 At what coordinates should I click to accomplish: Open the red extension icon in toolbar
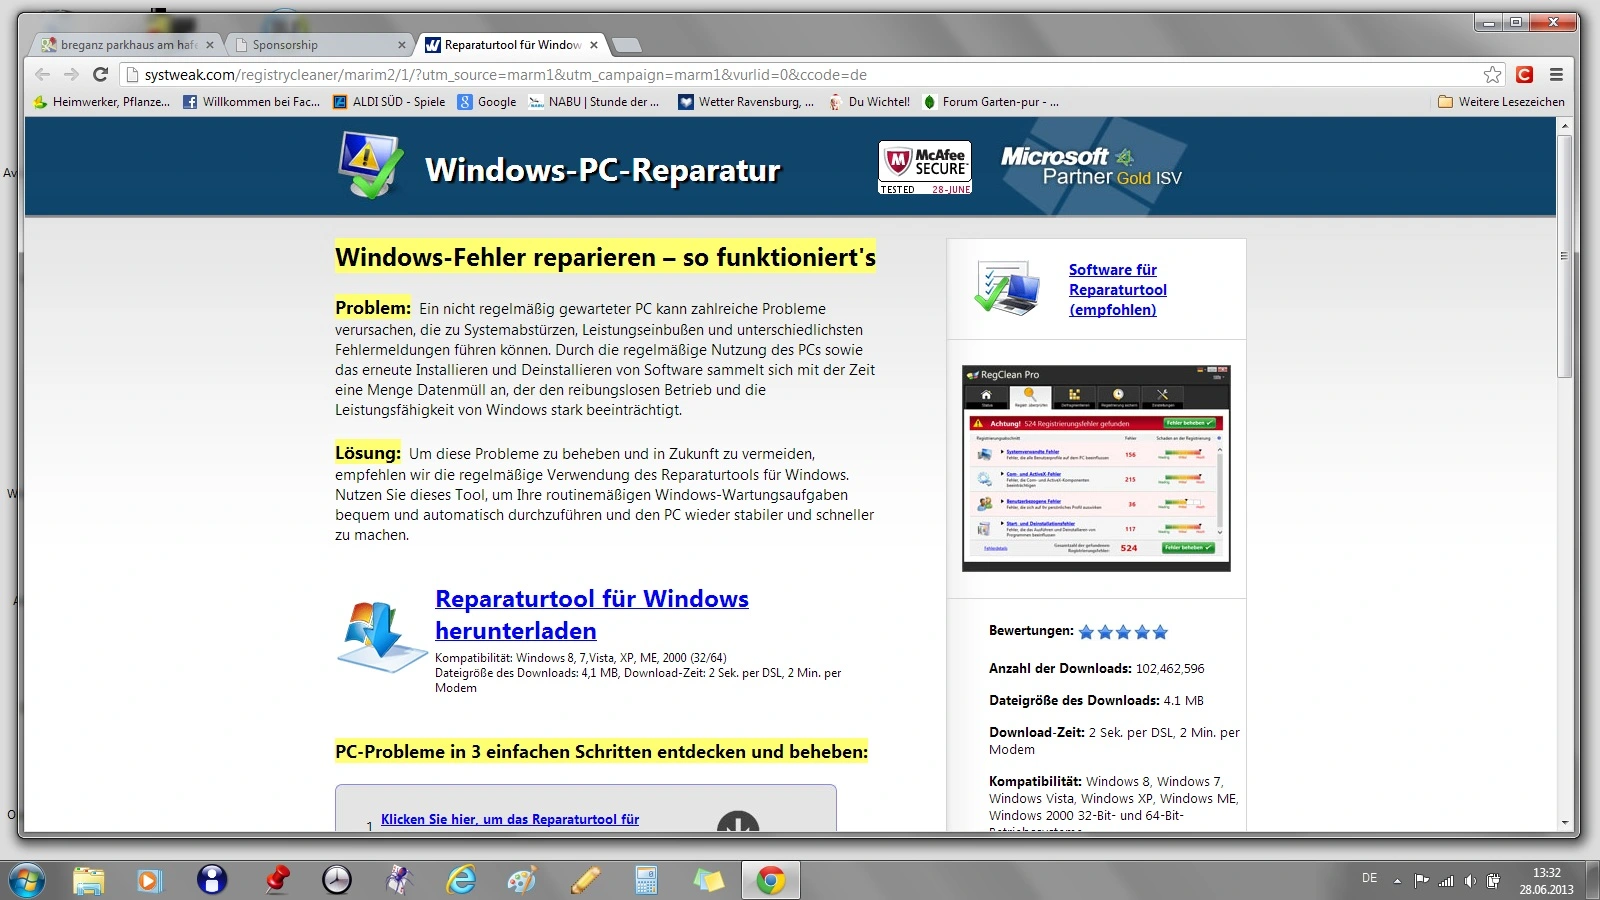(1524, 74)
